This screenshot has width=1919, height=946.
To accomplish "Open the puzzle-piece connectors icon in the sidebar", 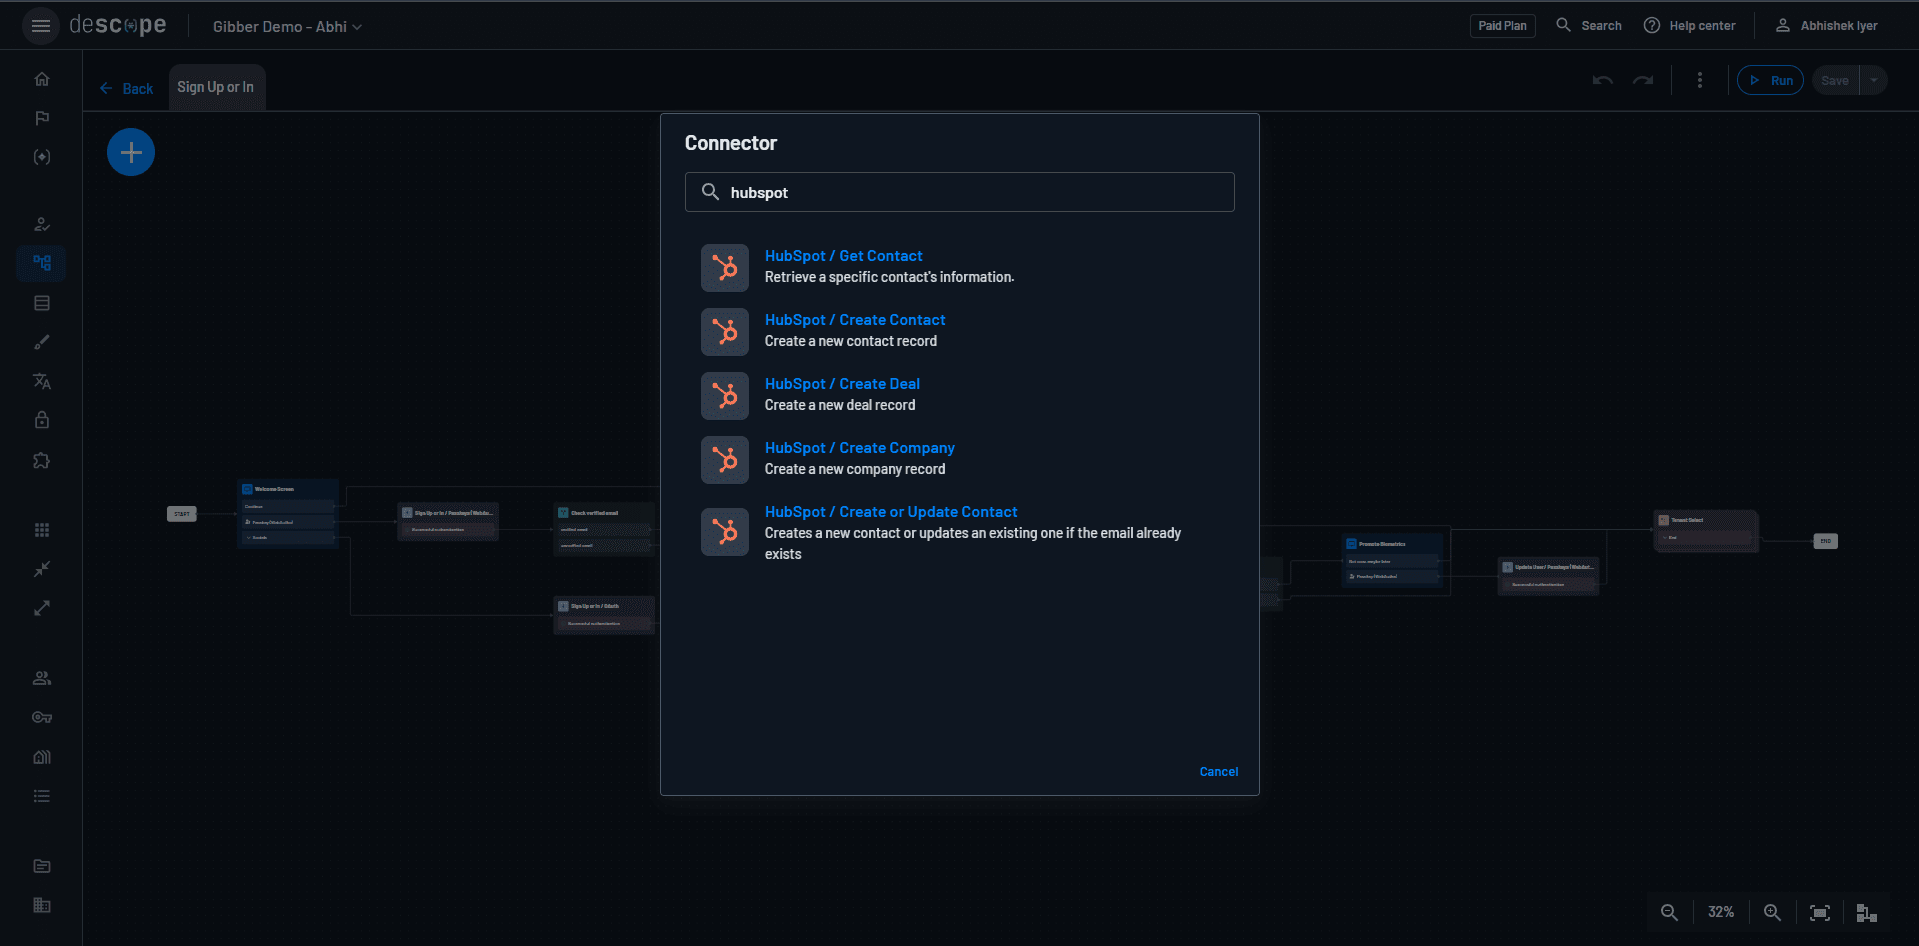I will pyautogui.click(x=42, y=460).
